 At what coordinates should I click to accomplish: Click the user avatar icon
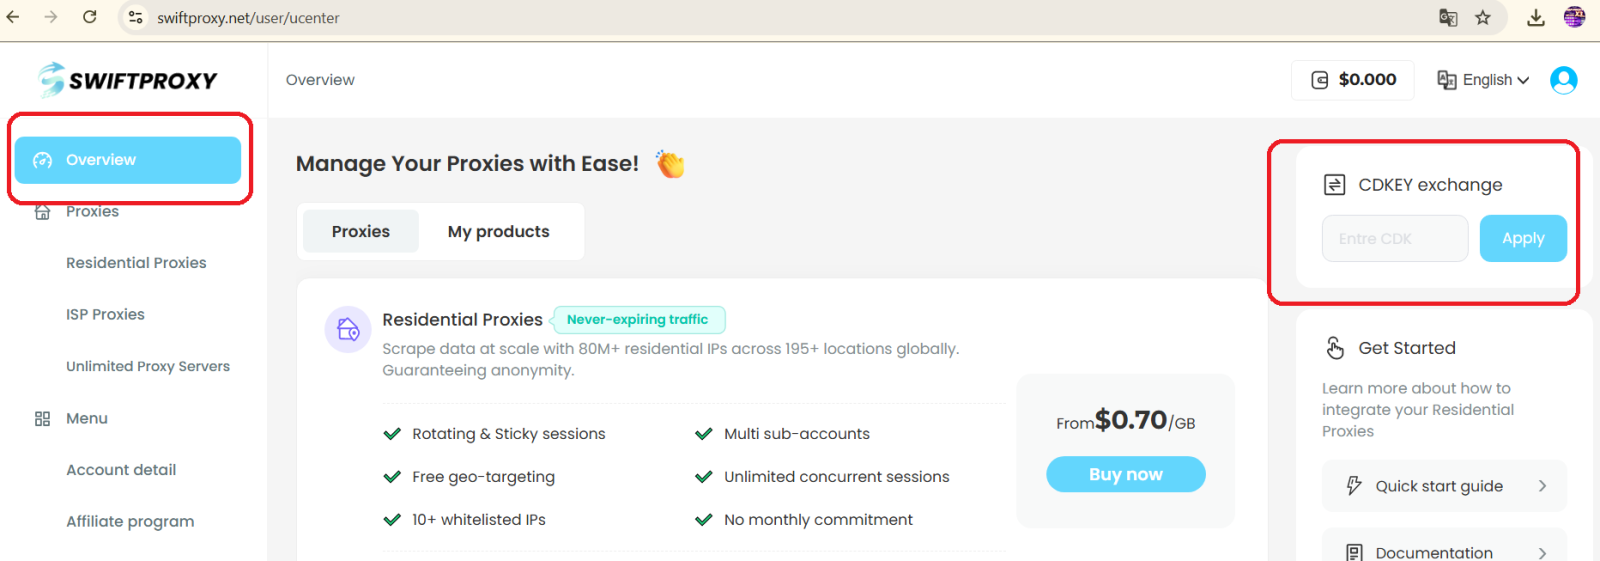[1563, 80]
